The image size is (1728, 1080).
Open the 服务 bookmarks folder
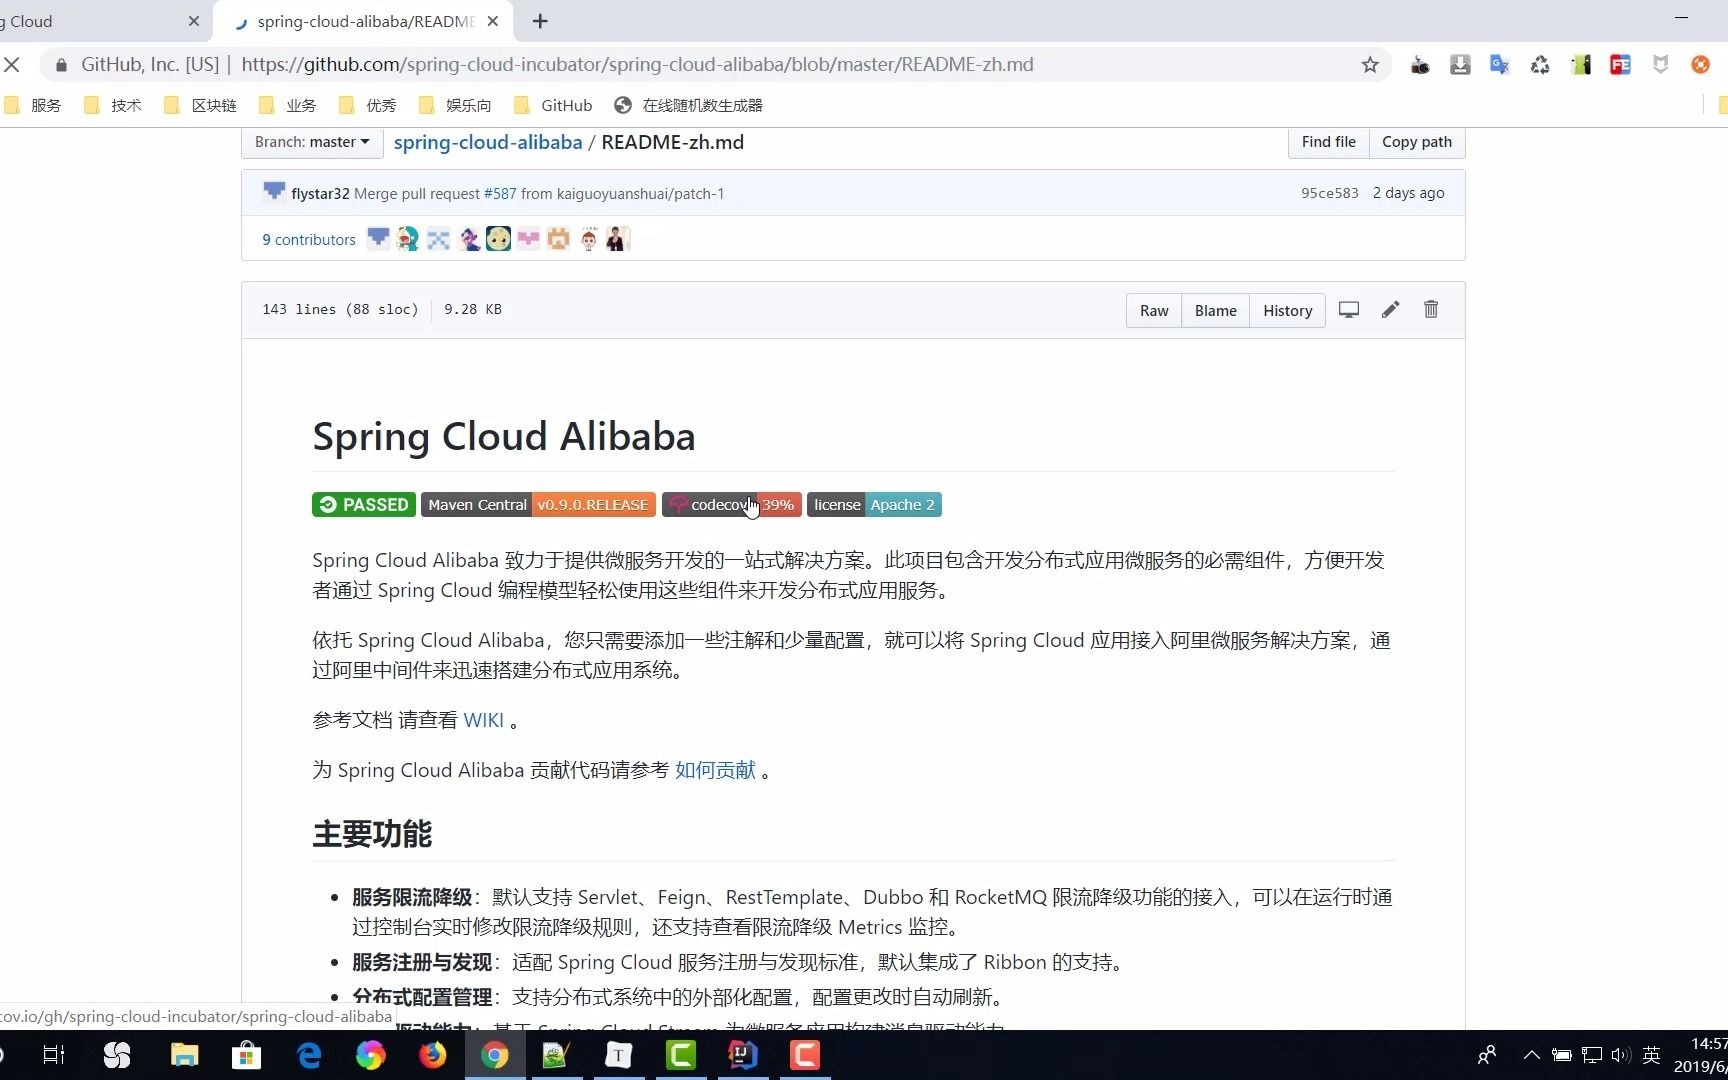pyautogui.click(x=34, y=105)
